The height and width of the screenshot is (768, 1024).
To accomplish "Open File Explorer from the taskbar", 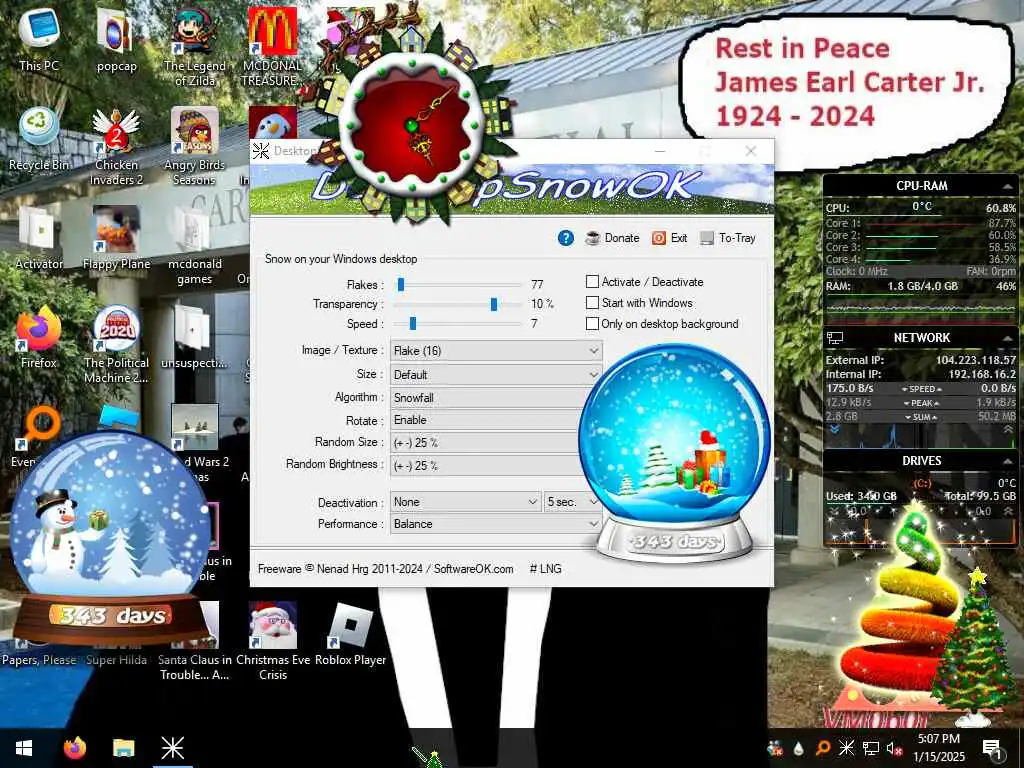I will [x=123, y=748].
